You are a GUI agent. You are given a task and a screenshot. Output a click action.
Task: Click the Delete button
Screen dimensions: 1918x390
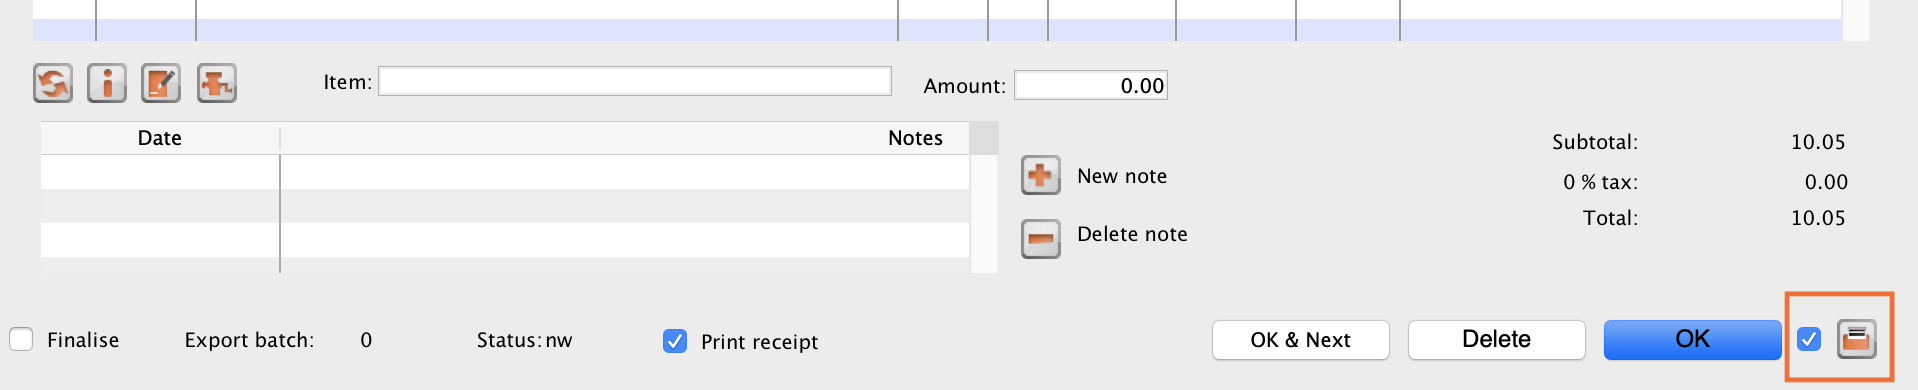(1497, 340)
